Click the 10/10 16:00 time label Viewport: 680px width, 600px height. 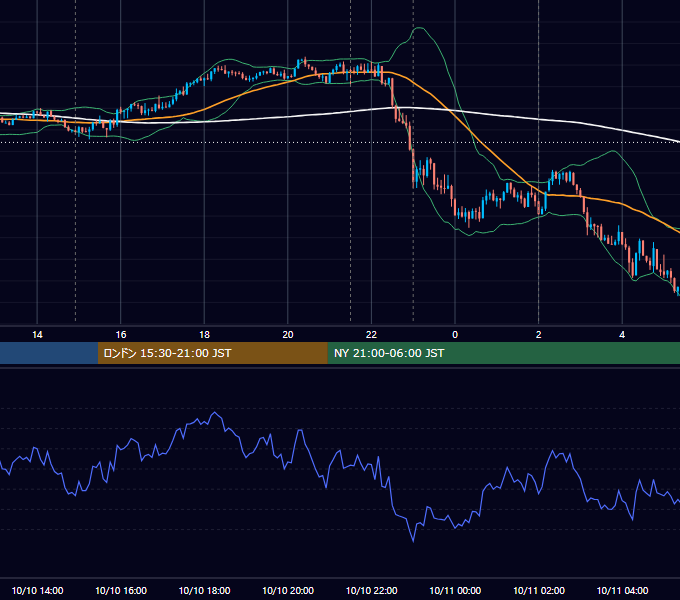(x=121, y=590)
